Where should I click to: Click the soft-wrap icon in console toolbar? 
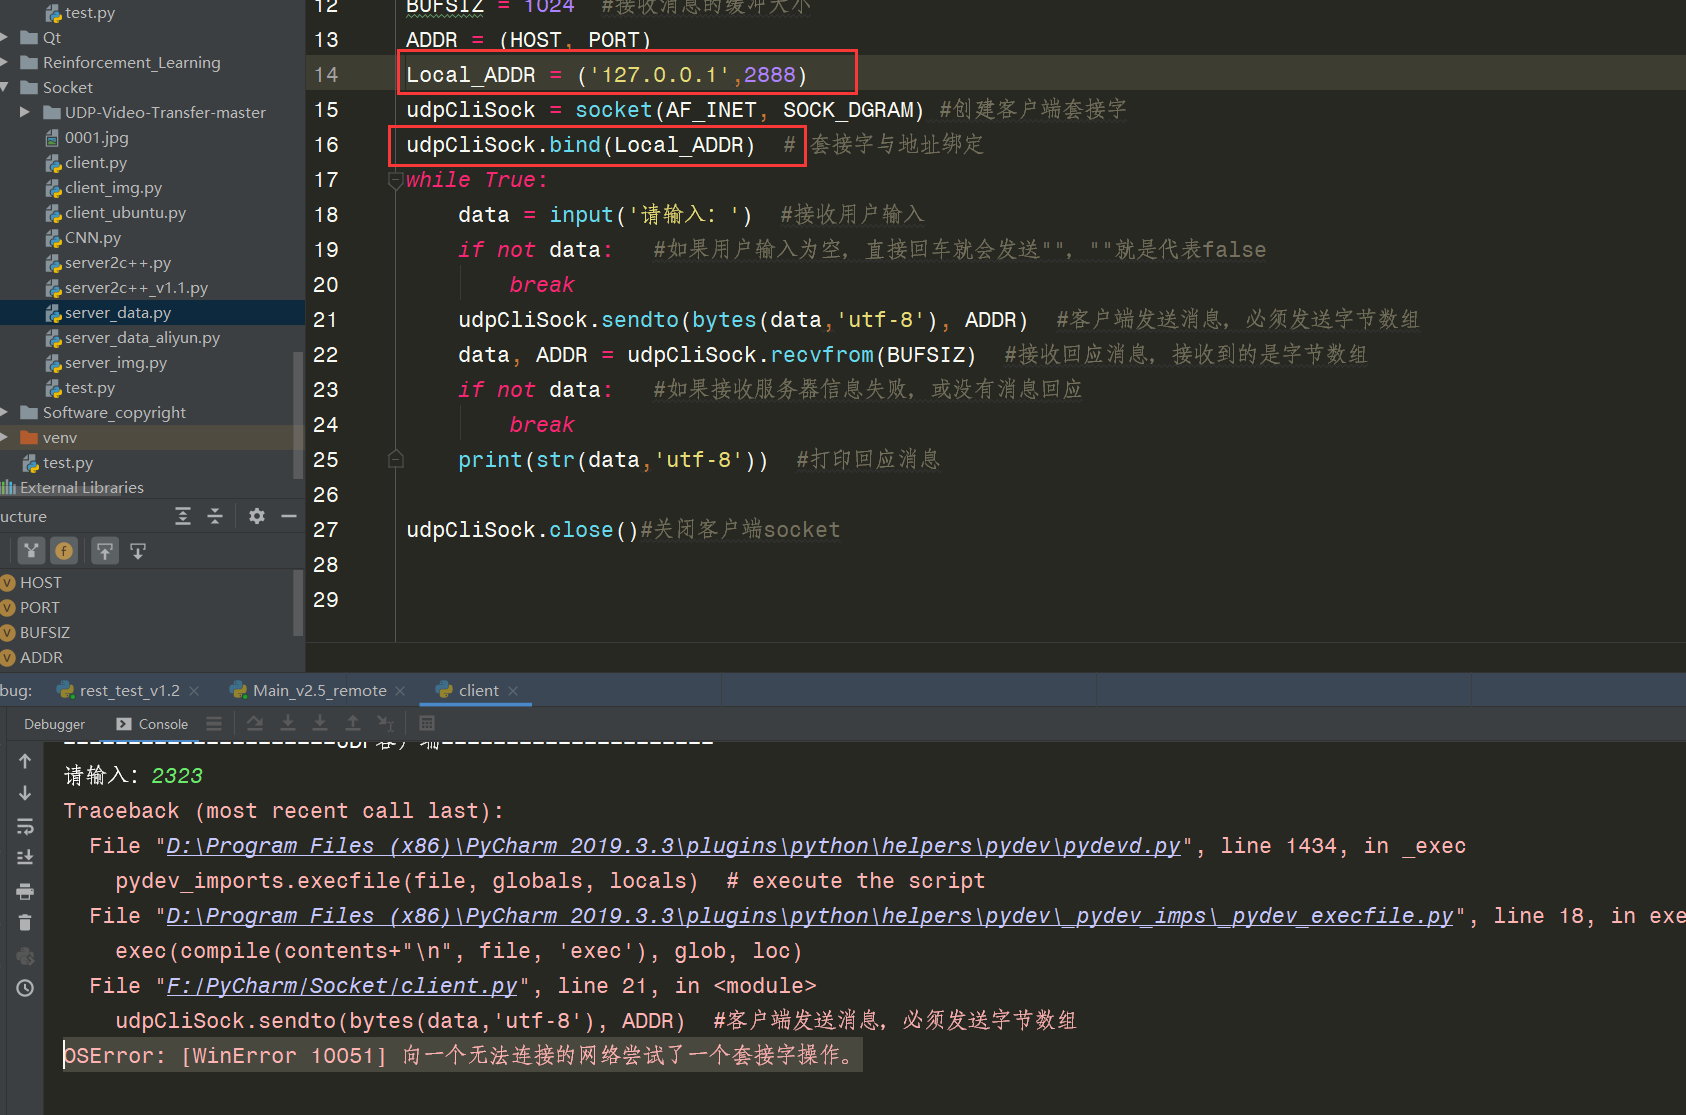click(25, 826)
